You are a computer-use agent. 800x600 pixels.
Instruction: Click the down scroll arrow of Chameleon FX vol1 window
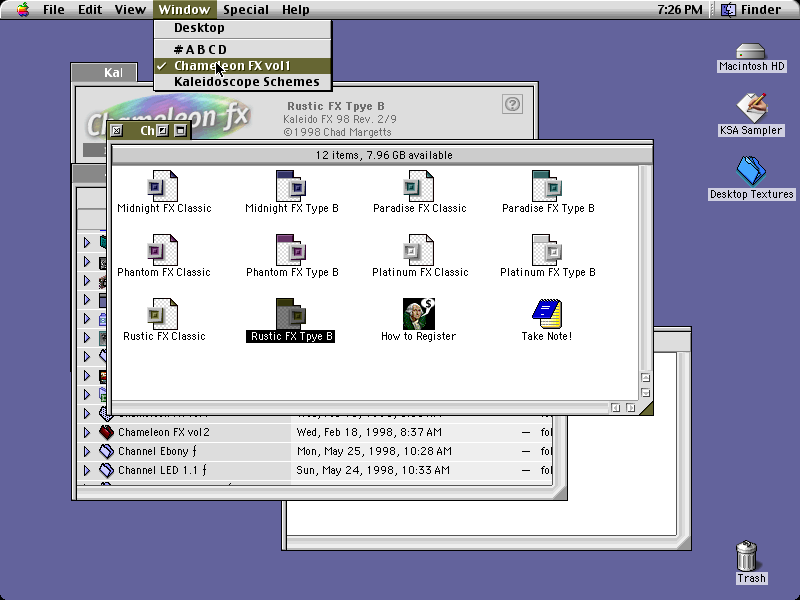(645, 393)
